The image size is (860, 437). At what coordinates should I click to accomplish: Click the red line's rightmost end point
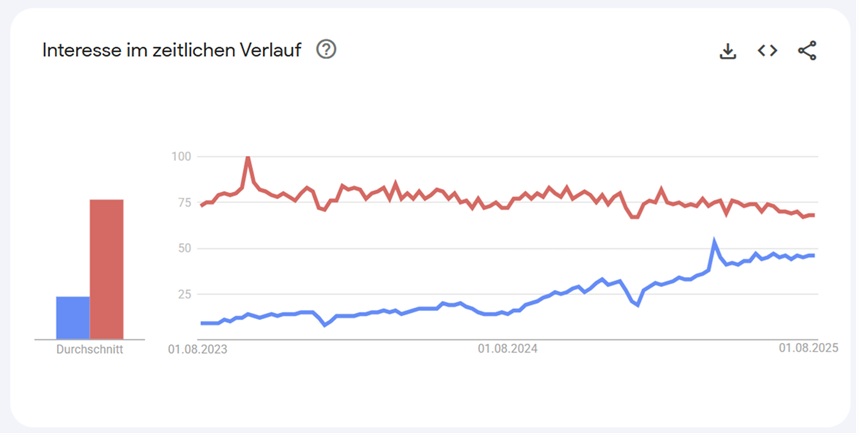tap(814, 215)
